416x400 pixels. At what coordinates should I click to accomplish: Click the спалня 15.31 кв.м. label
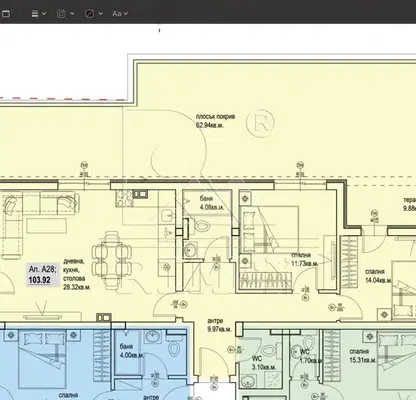(x=363, y=356)
